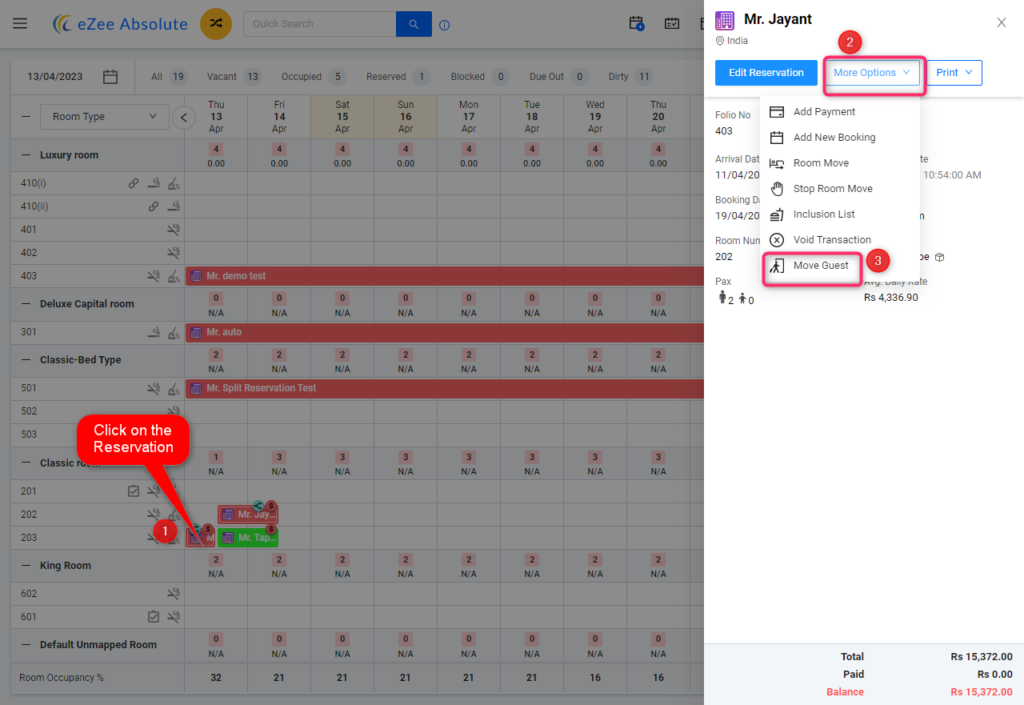
Task: Open the info icon beside search
Action: click(x=444, y=25)
